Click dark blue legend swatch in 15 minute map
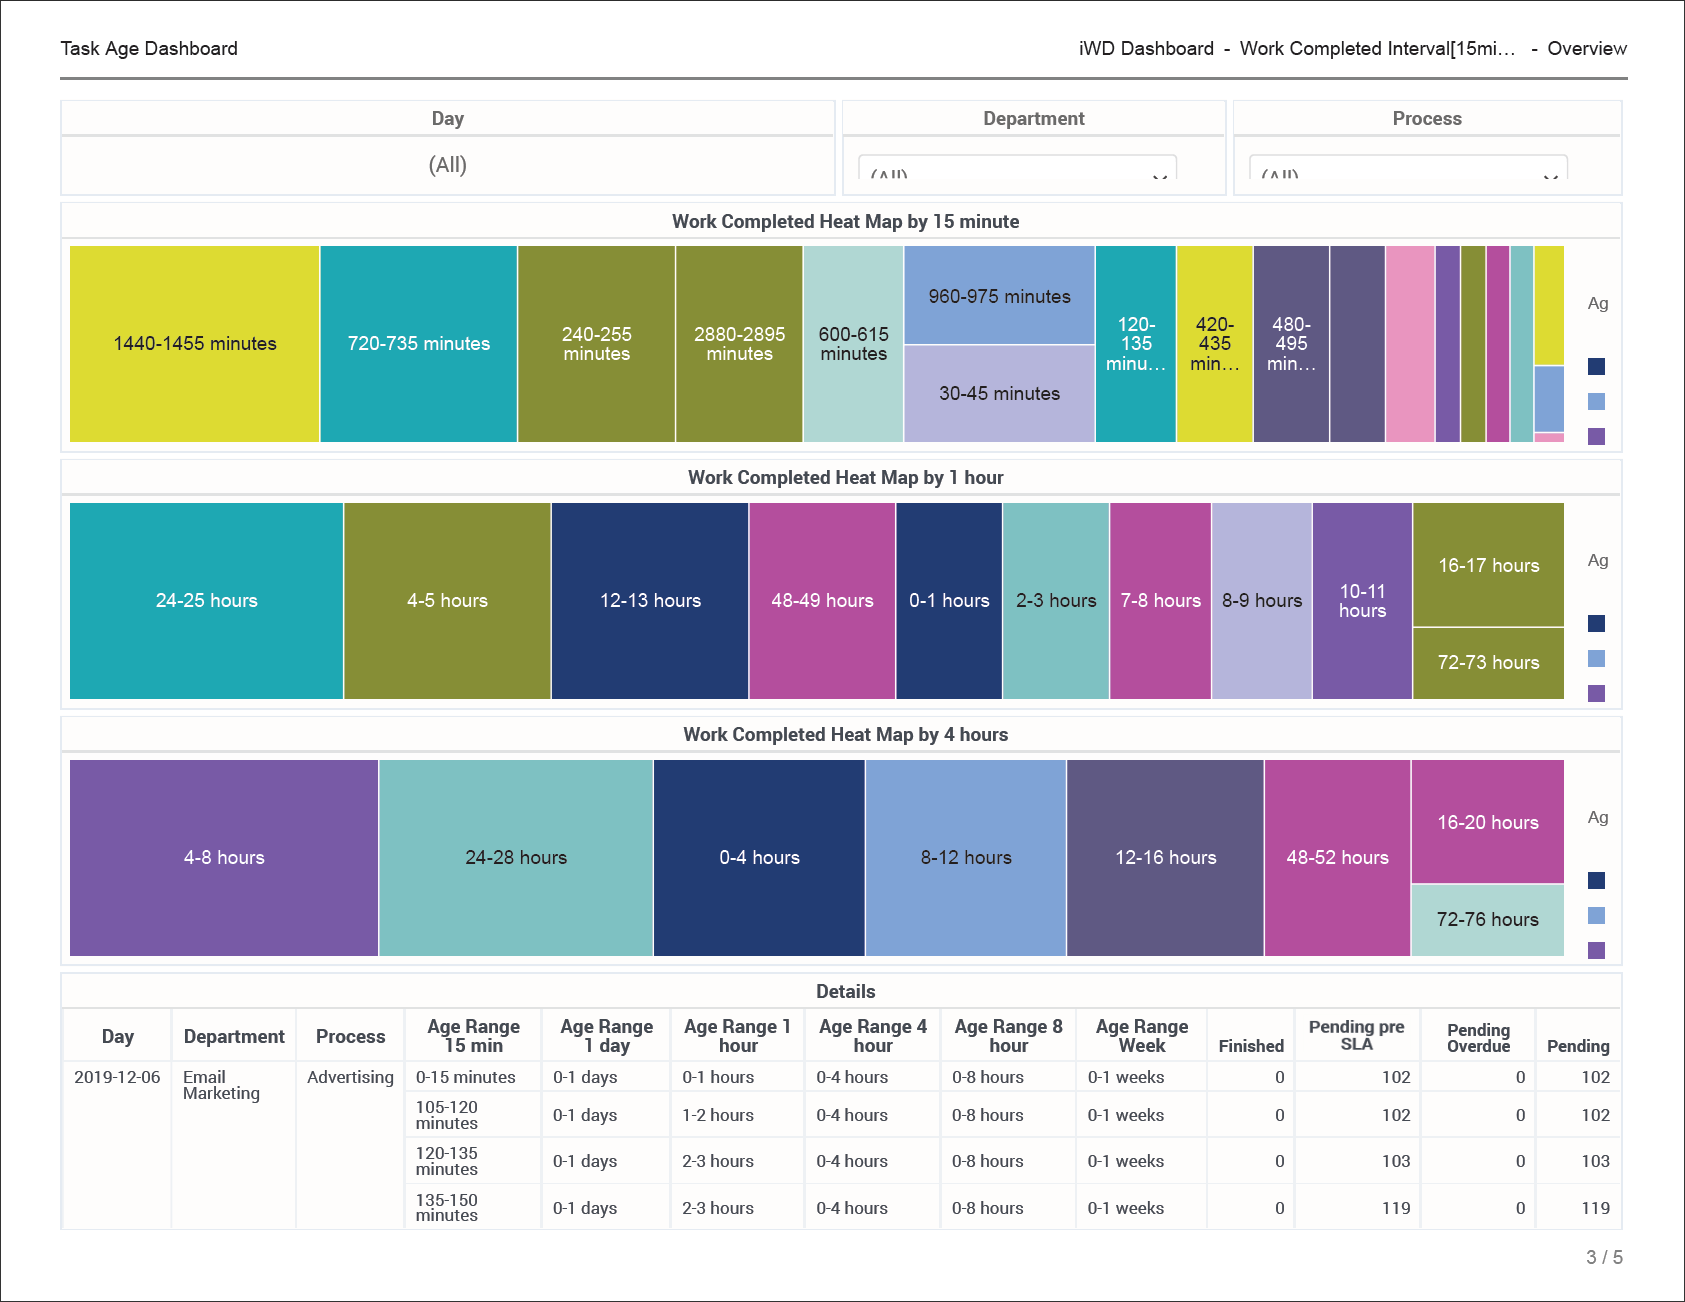The width and height of the screenshot is (1685, 1302). click(1596, 367)
